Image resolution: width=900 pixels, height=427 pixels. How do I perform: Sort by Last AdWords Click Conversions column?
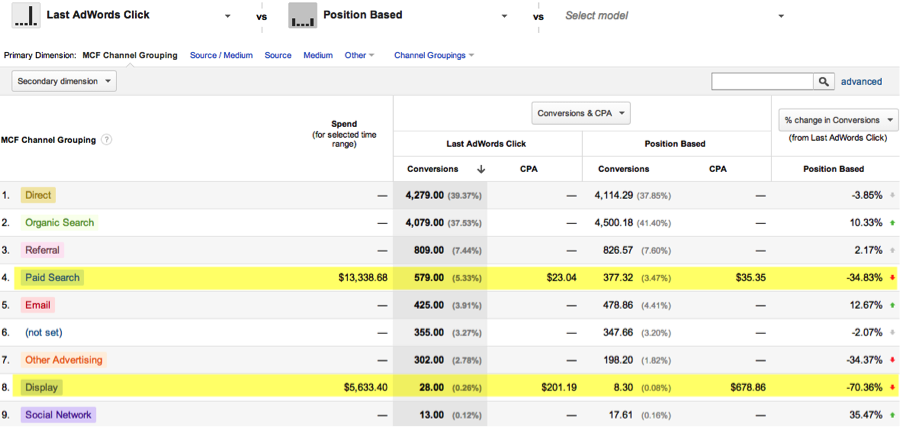click(433, 169)
